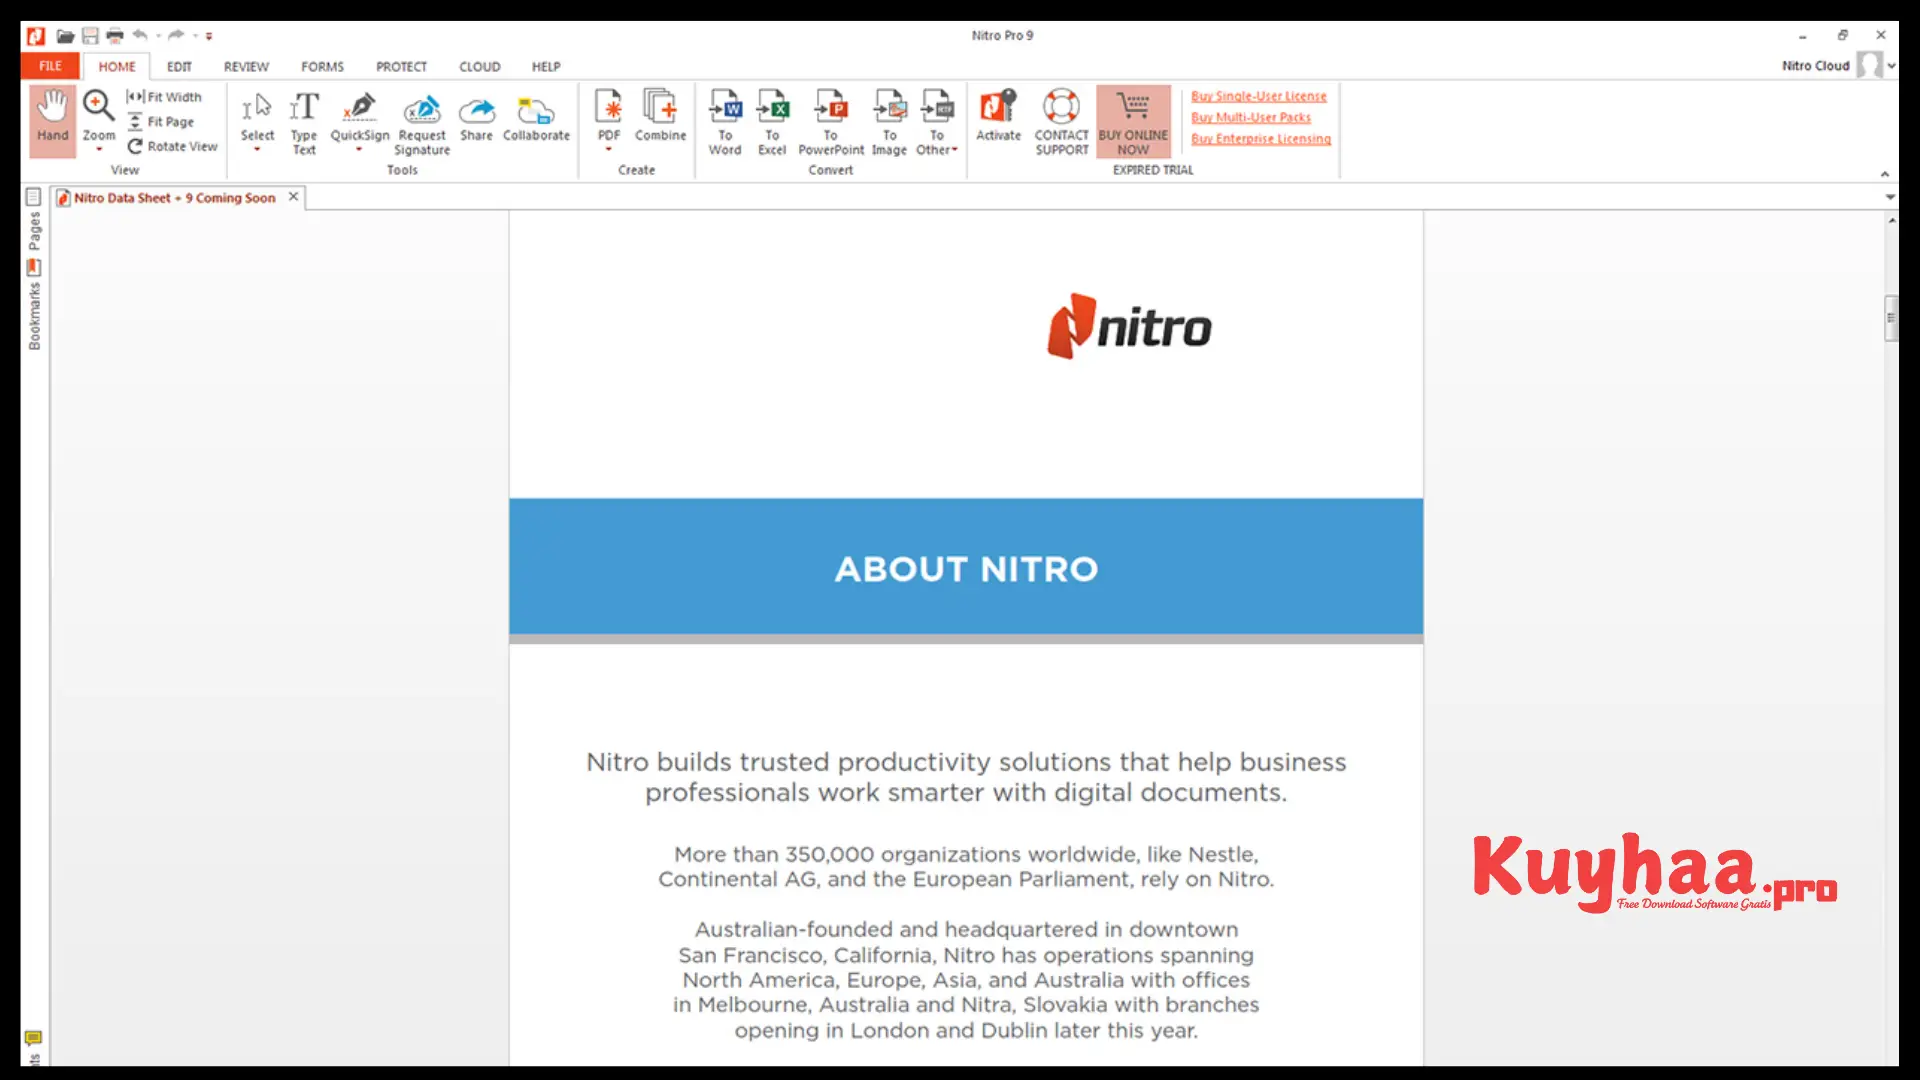
Task: Select Nitro Data Sheet document tab
Action: click(x=174, y=198)
